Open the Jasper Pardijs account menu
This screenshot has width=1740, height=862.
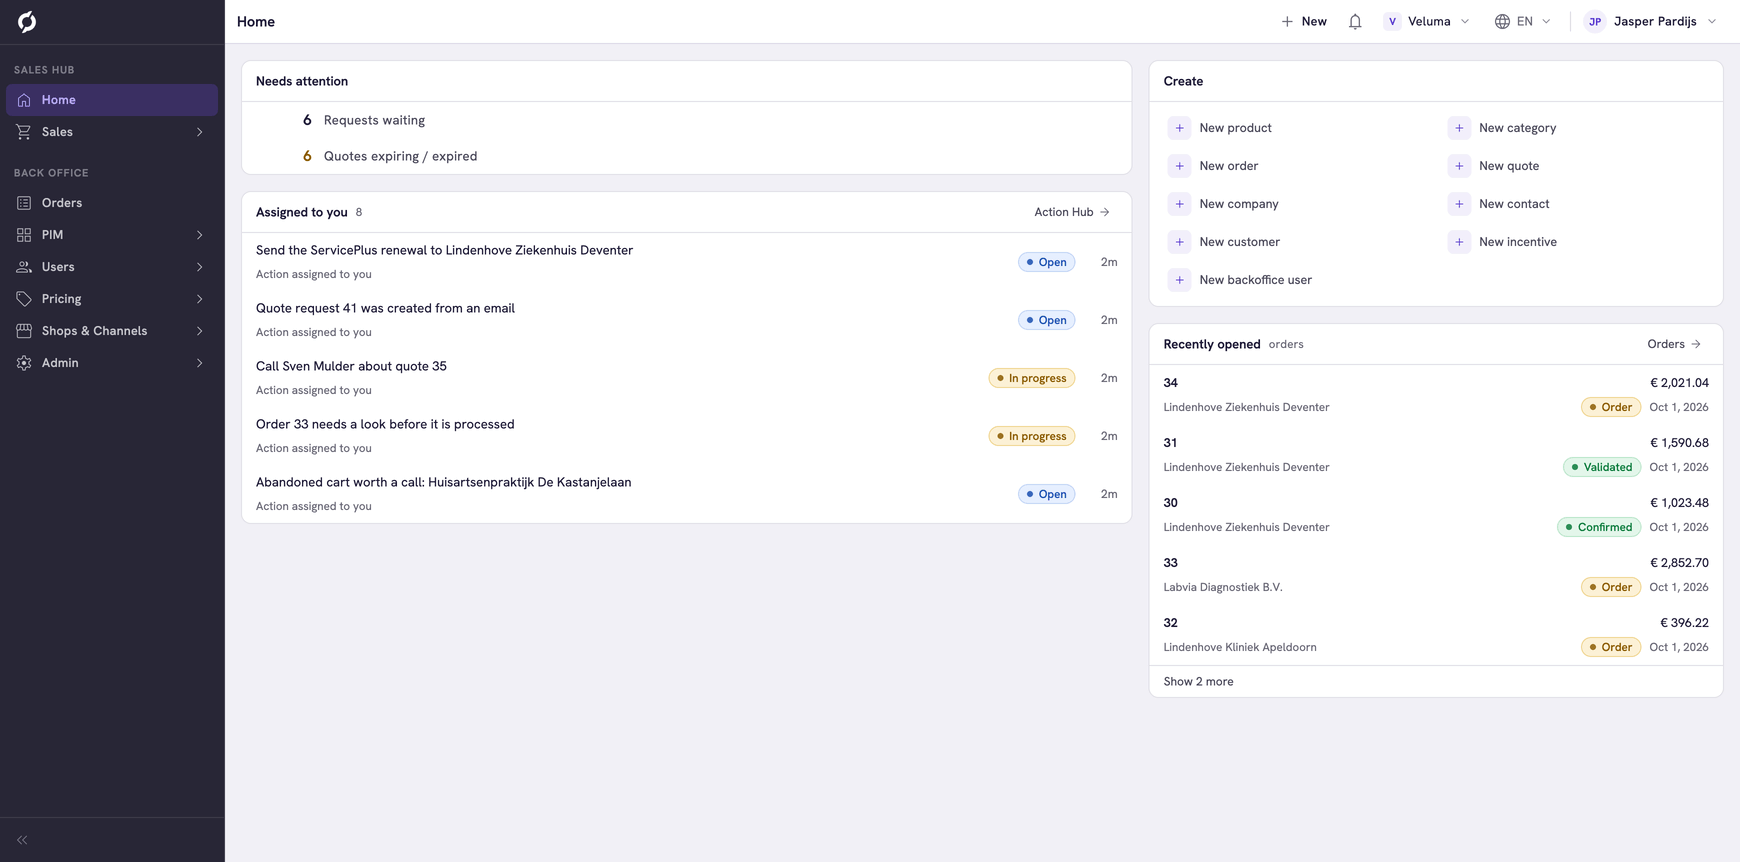[1651, 21]
